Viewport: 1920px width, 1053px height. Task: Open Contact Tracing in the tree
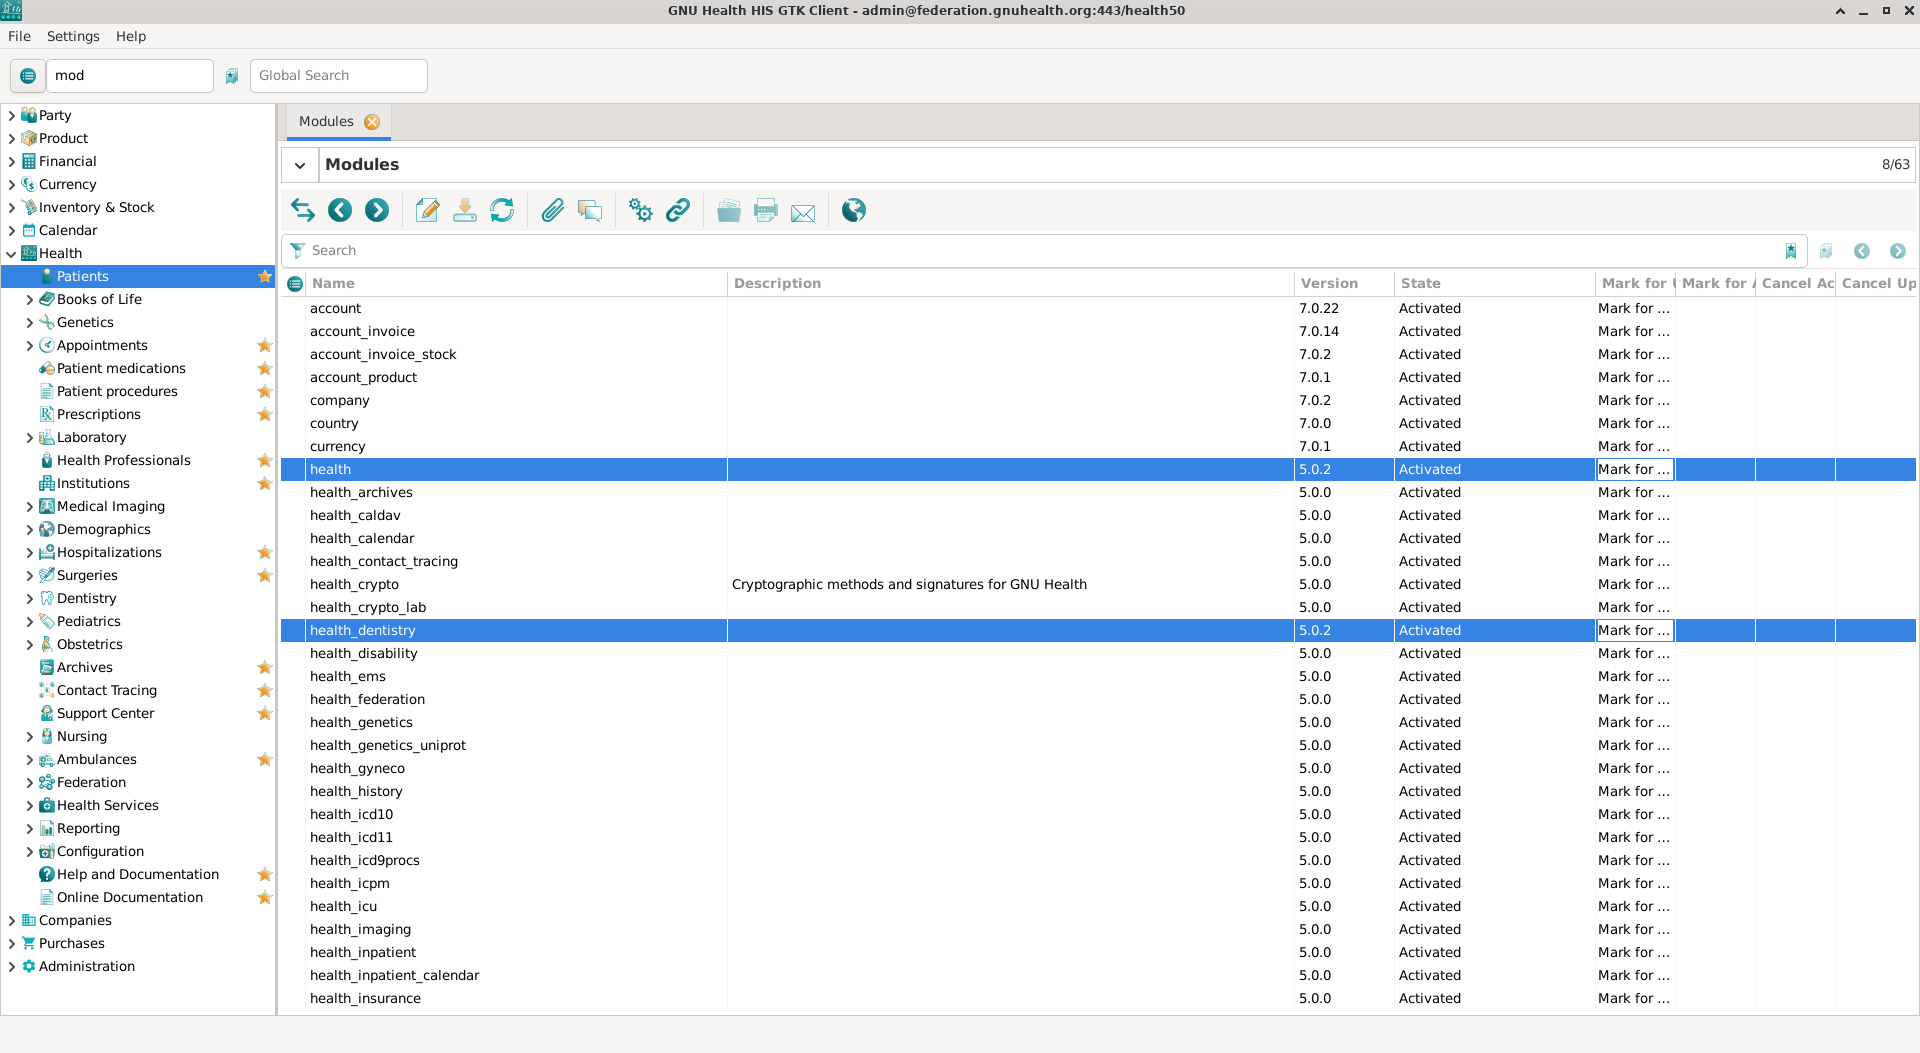107,690
